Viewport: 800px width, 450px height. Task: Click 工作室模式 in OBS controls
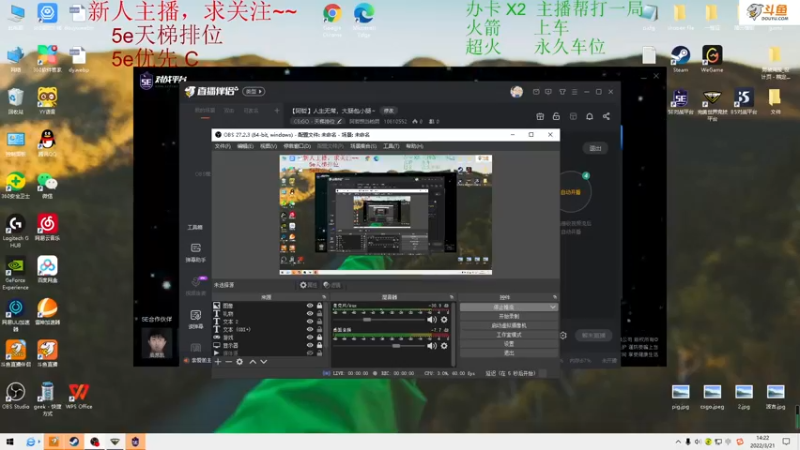[x=509, y=335]
